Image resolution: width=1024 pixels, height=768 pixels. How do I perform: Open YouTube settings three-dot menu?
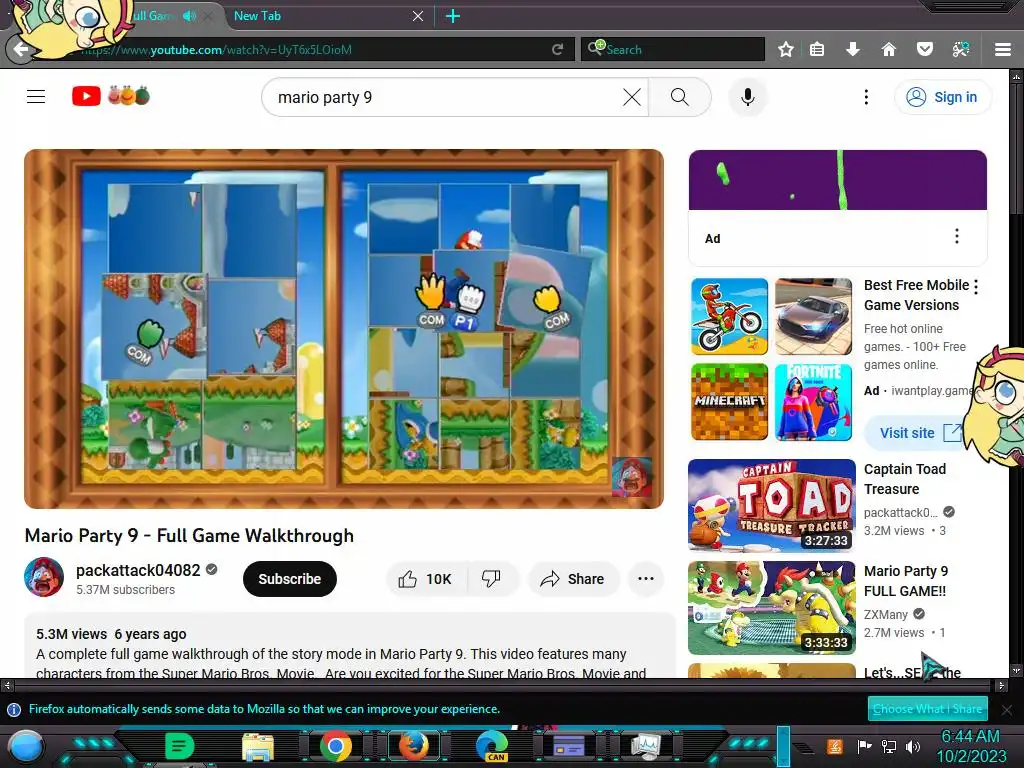point(866,97)
